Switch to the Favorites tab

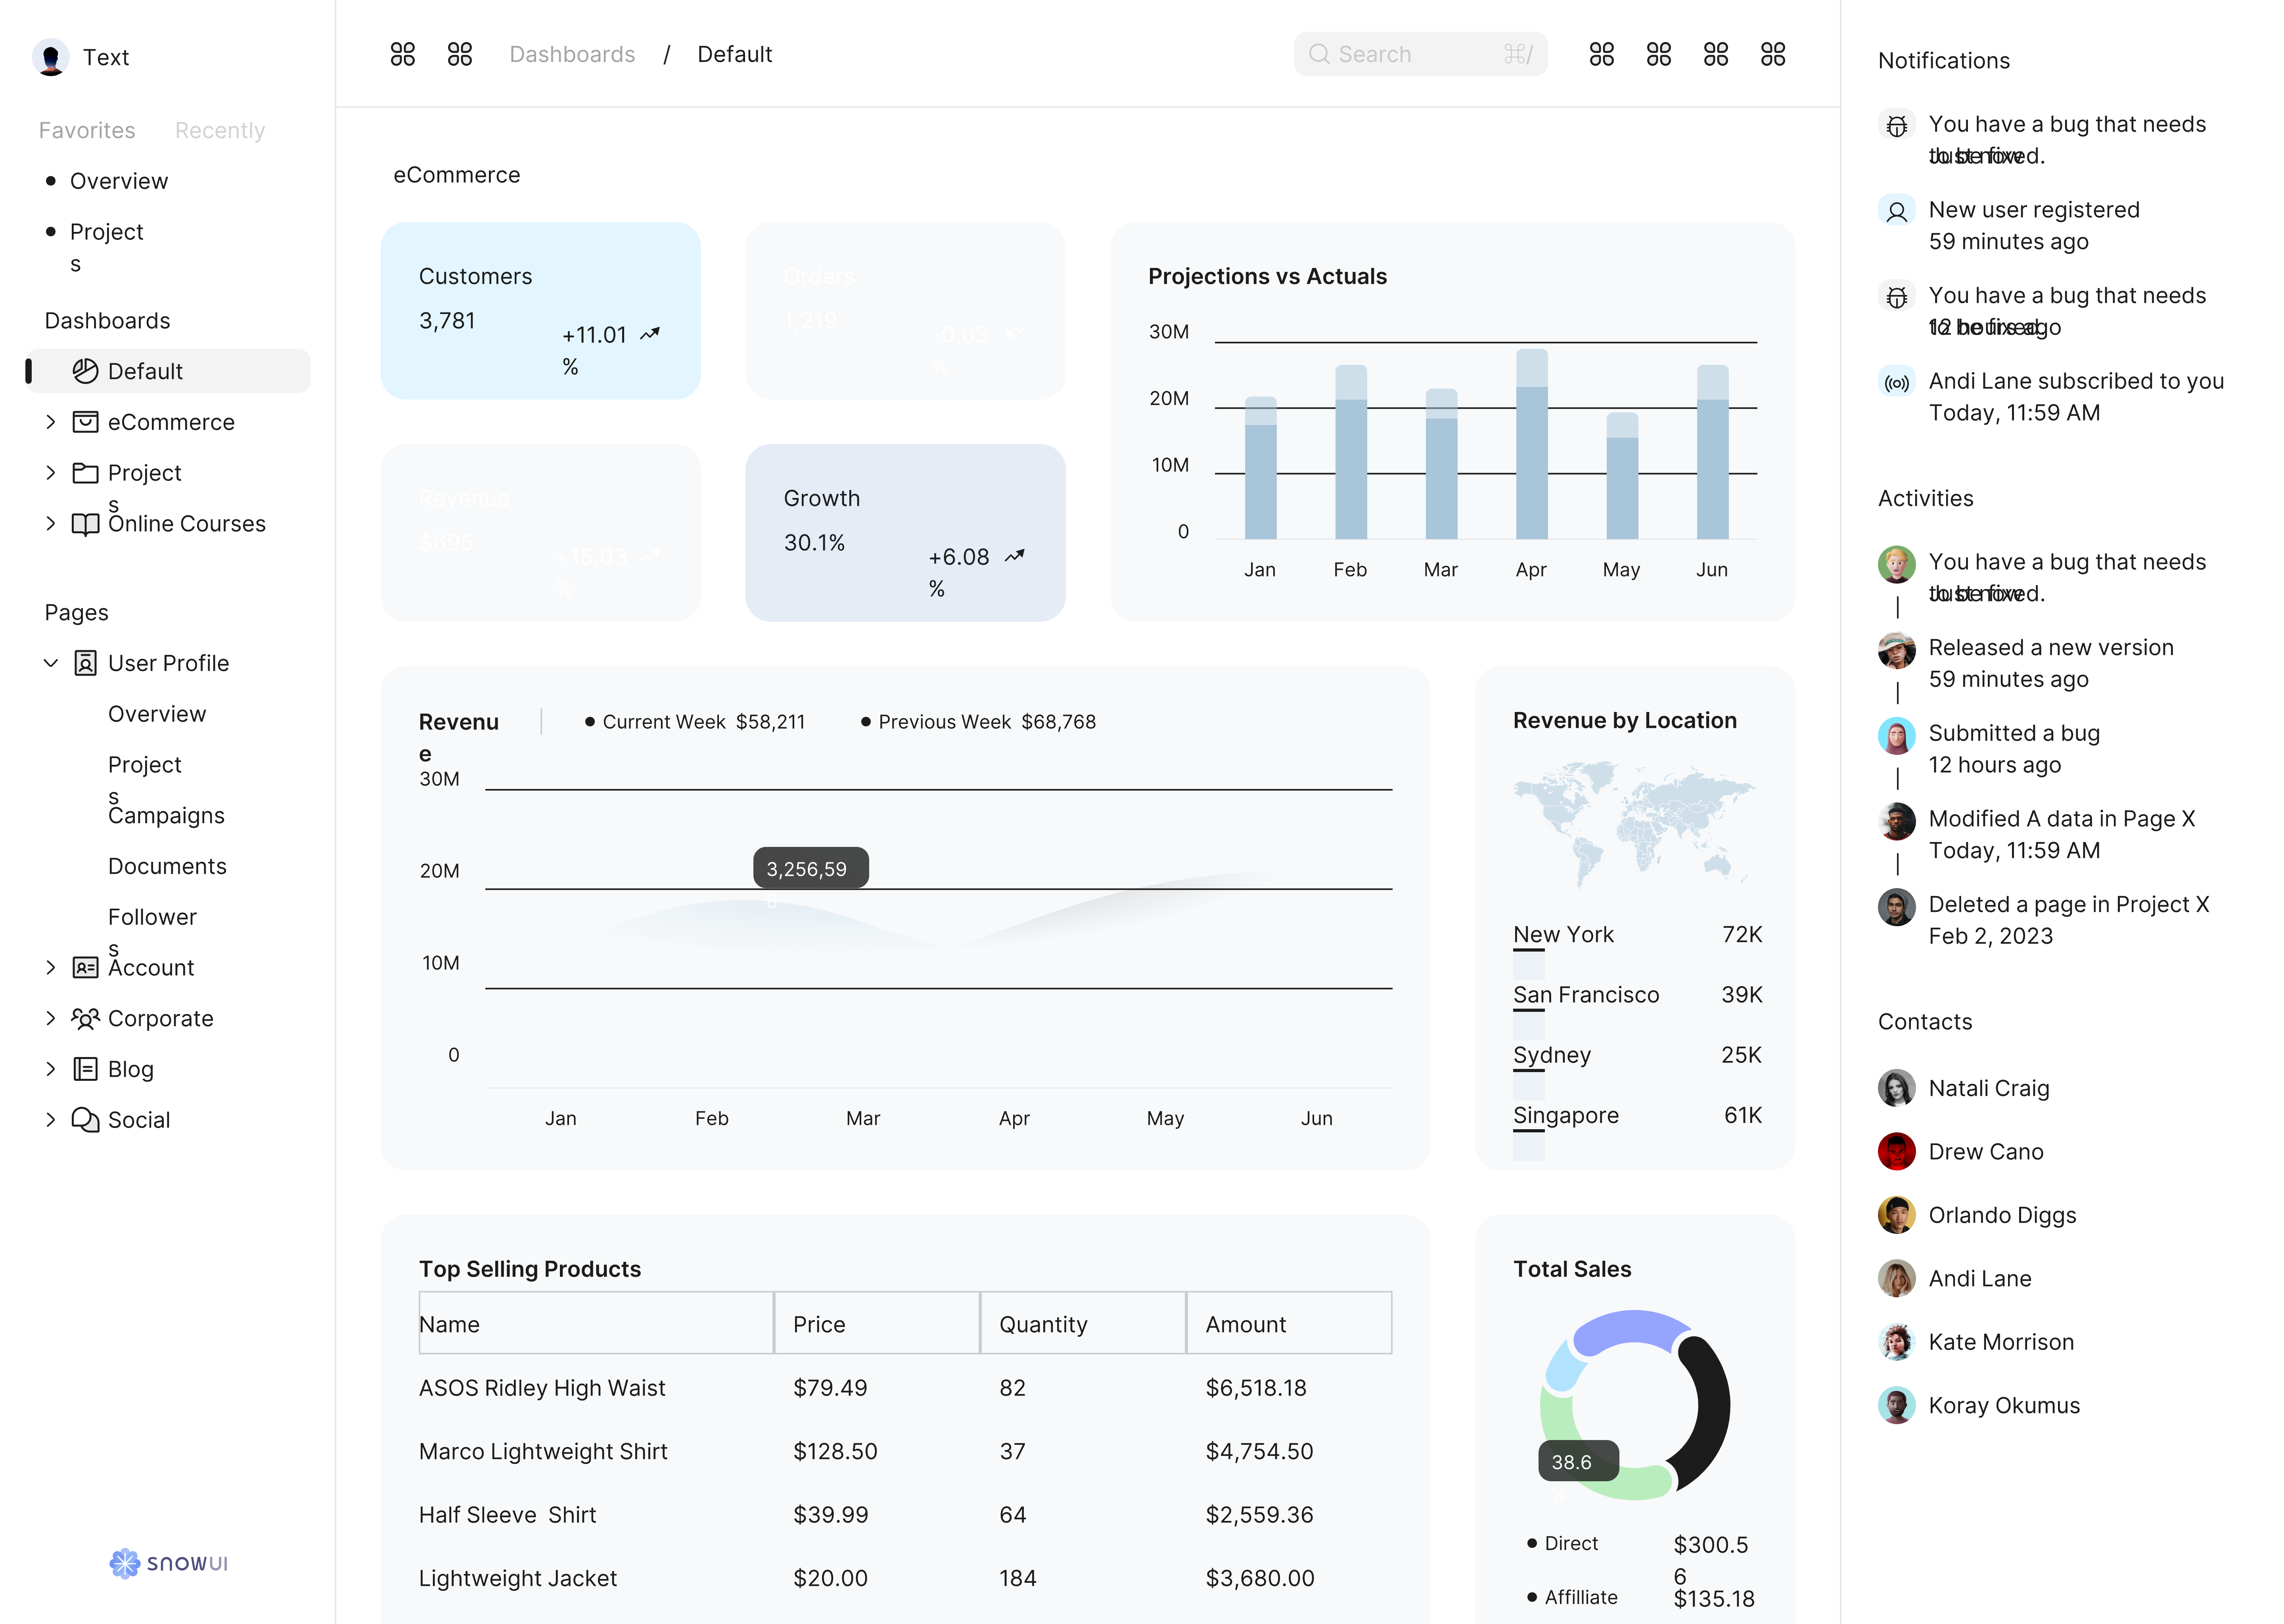tap(87, 130)
